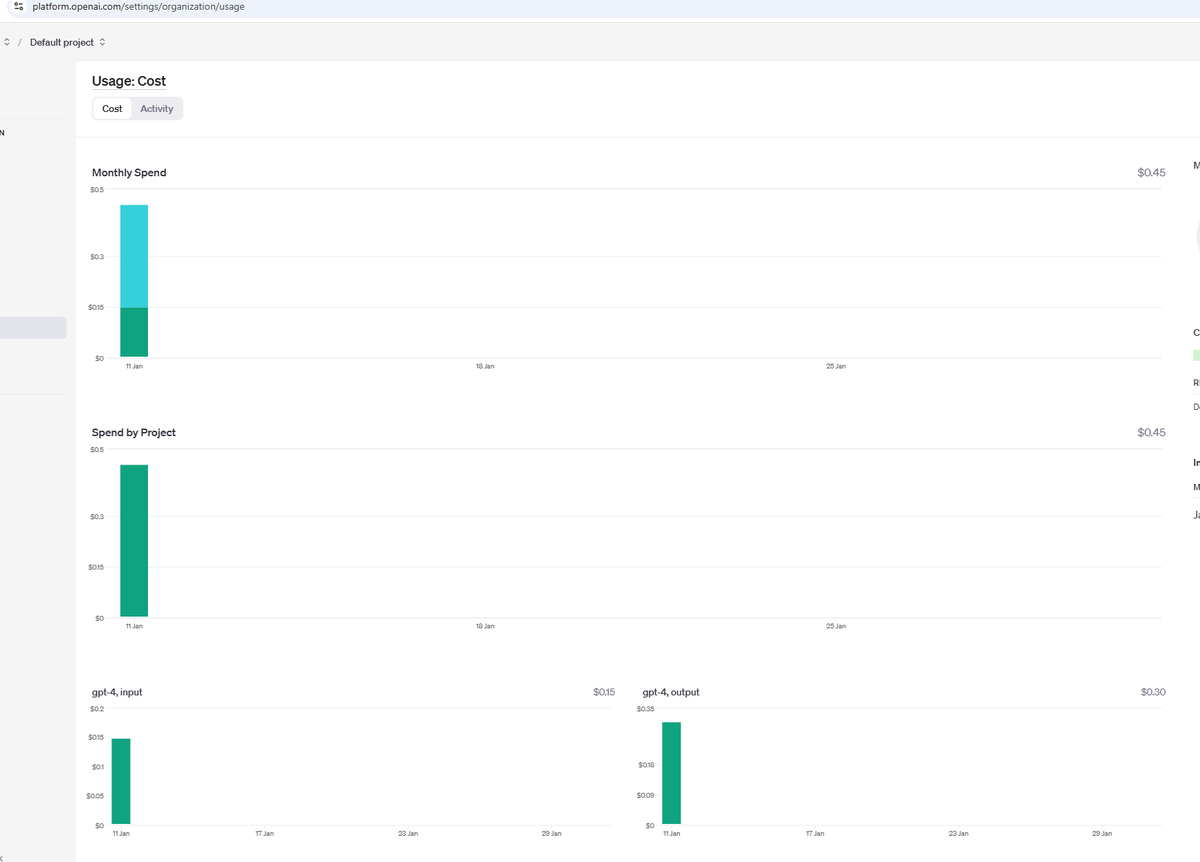Click "11 Jan" label under Monthly Spend chart
The width and height of the screenshot is (1200, 862).
click(x=134, y=367)
